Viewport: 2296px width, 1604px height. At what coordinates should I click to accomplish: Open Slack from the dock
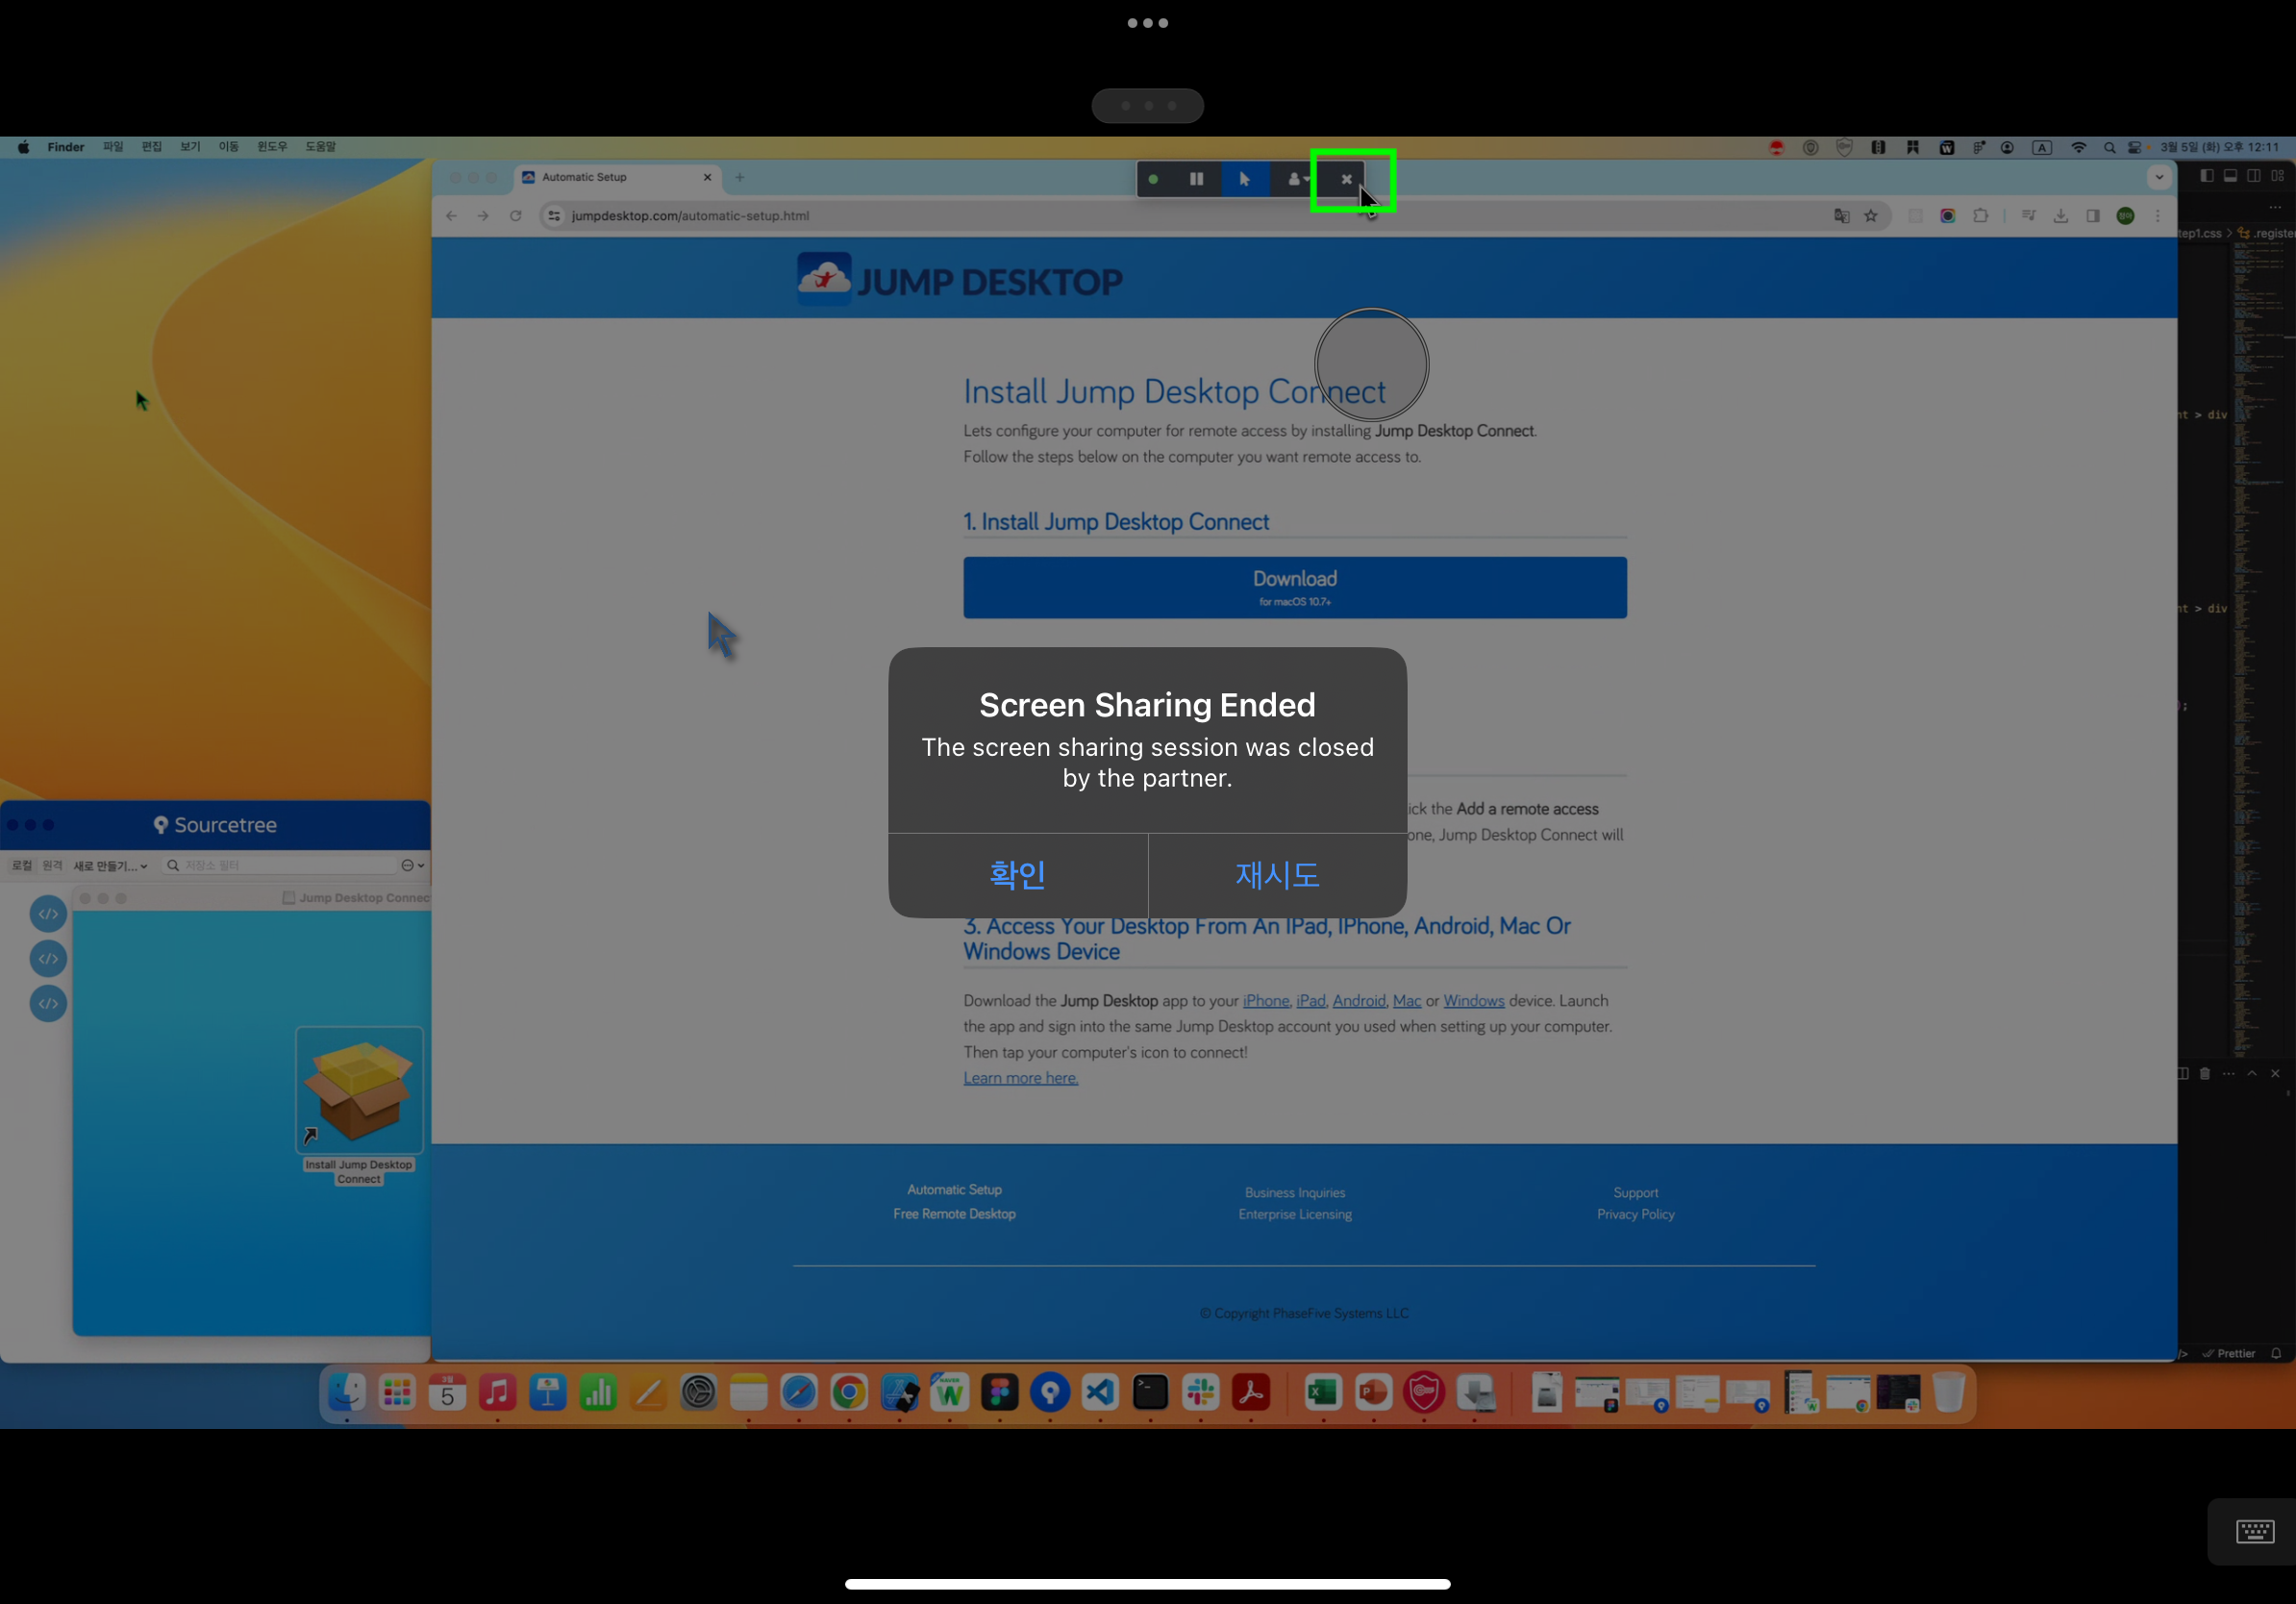tap(1201, 1392)
